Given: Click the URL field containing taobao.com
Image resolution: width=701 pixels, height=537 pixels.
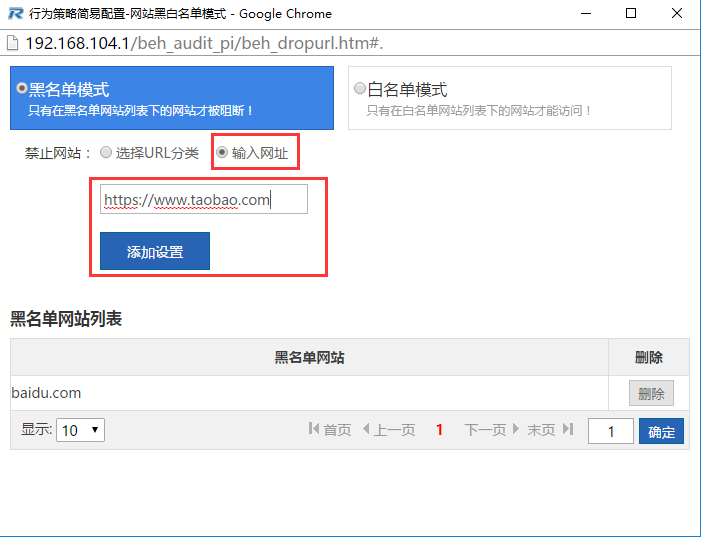Looking at the screenshot, I should pos(203,200).
